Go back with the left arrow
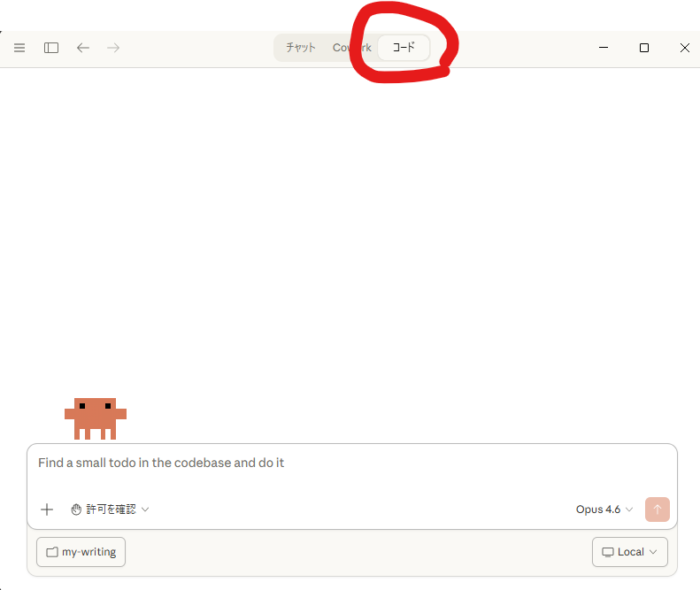This screenshot has width=700, height=590. (x=83, y=48)
